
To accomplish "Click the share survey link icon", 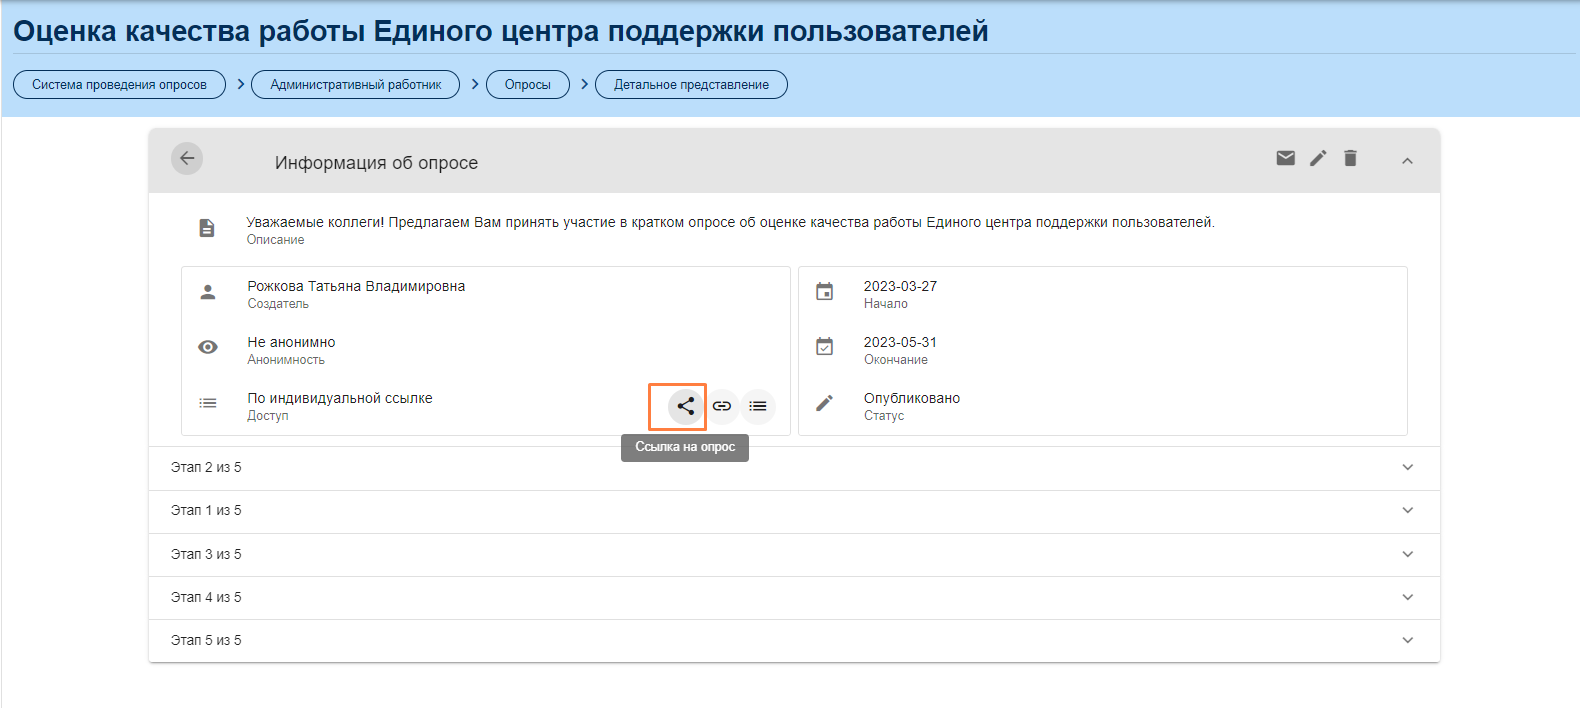I will (685, 406).
